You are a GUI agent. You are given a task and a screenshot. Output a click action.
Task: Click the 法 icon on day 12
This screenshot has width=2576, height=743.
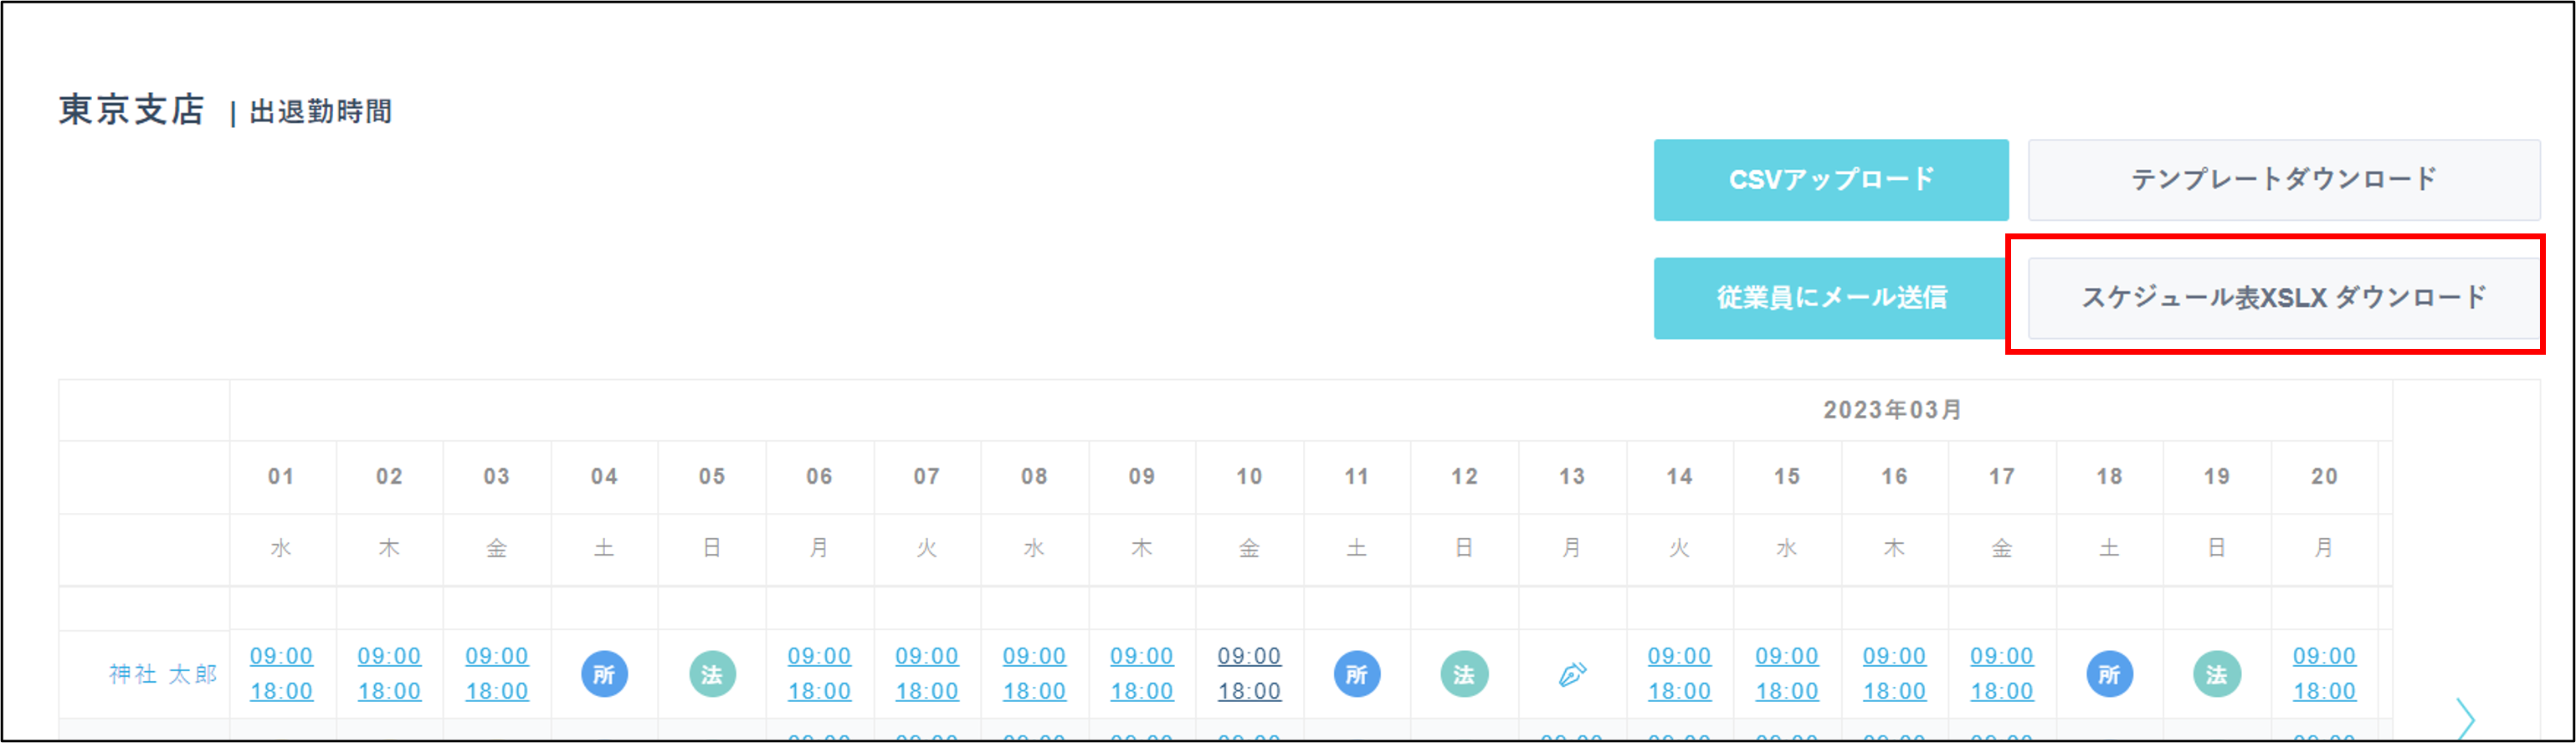(x=1464, y=674)
